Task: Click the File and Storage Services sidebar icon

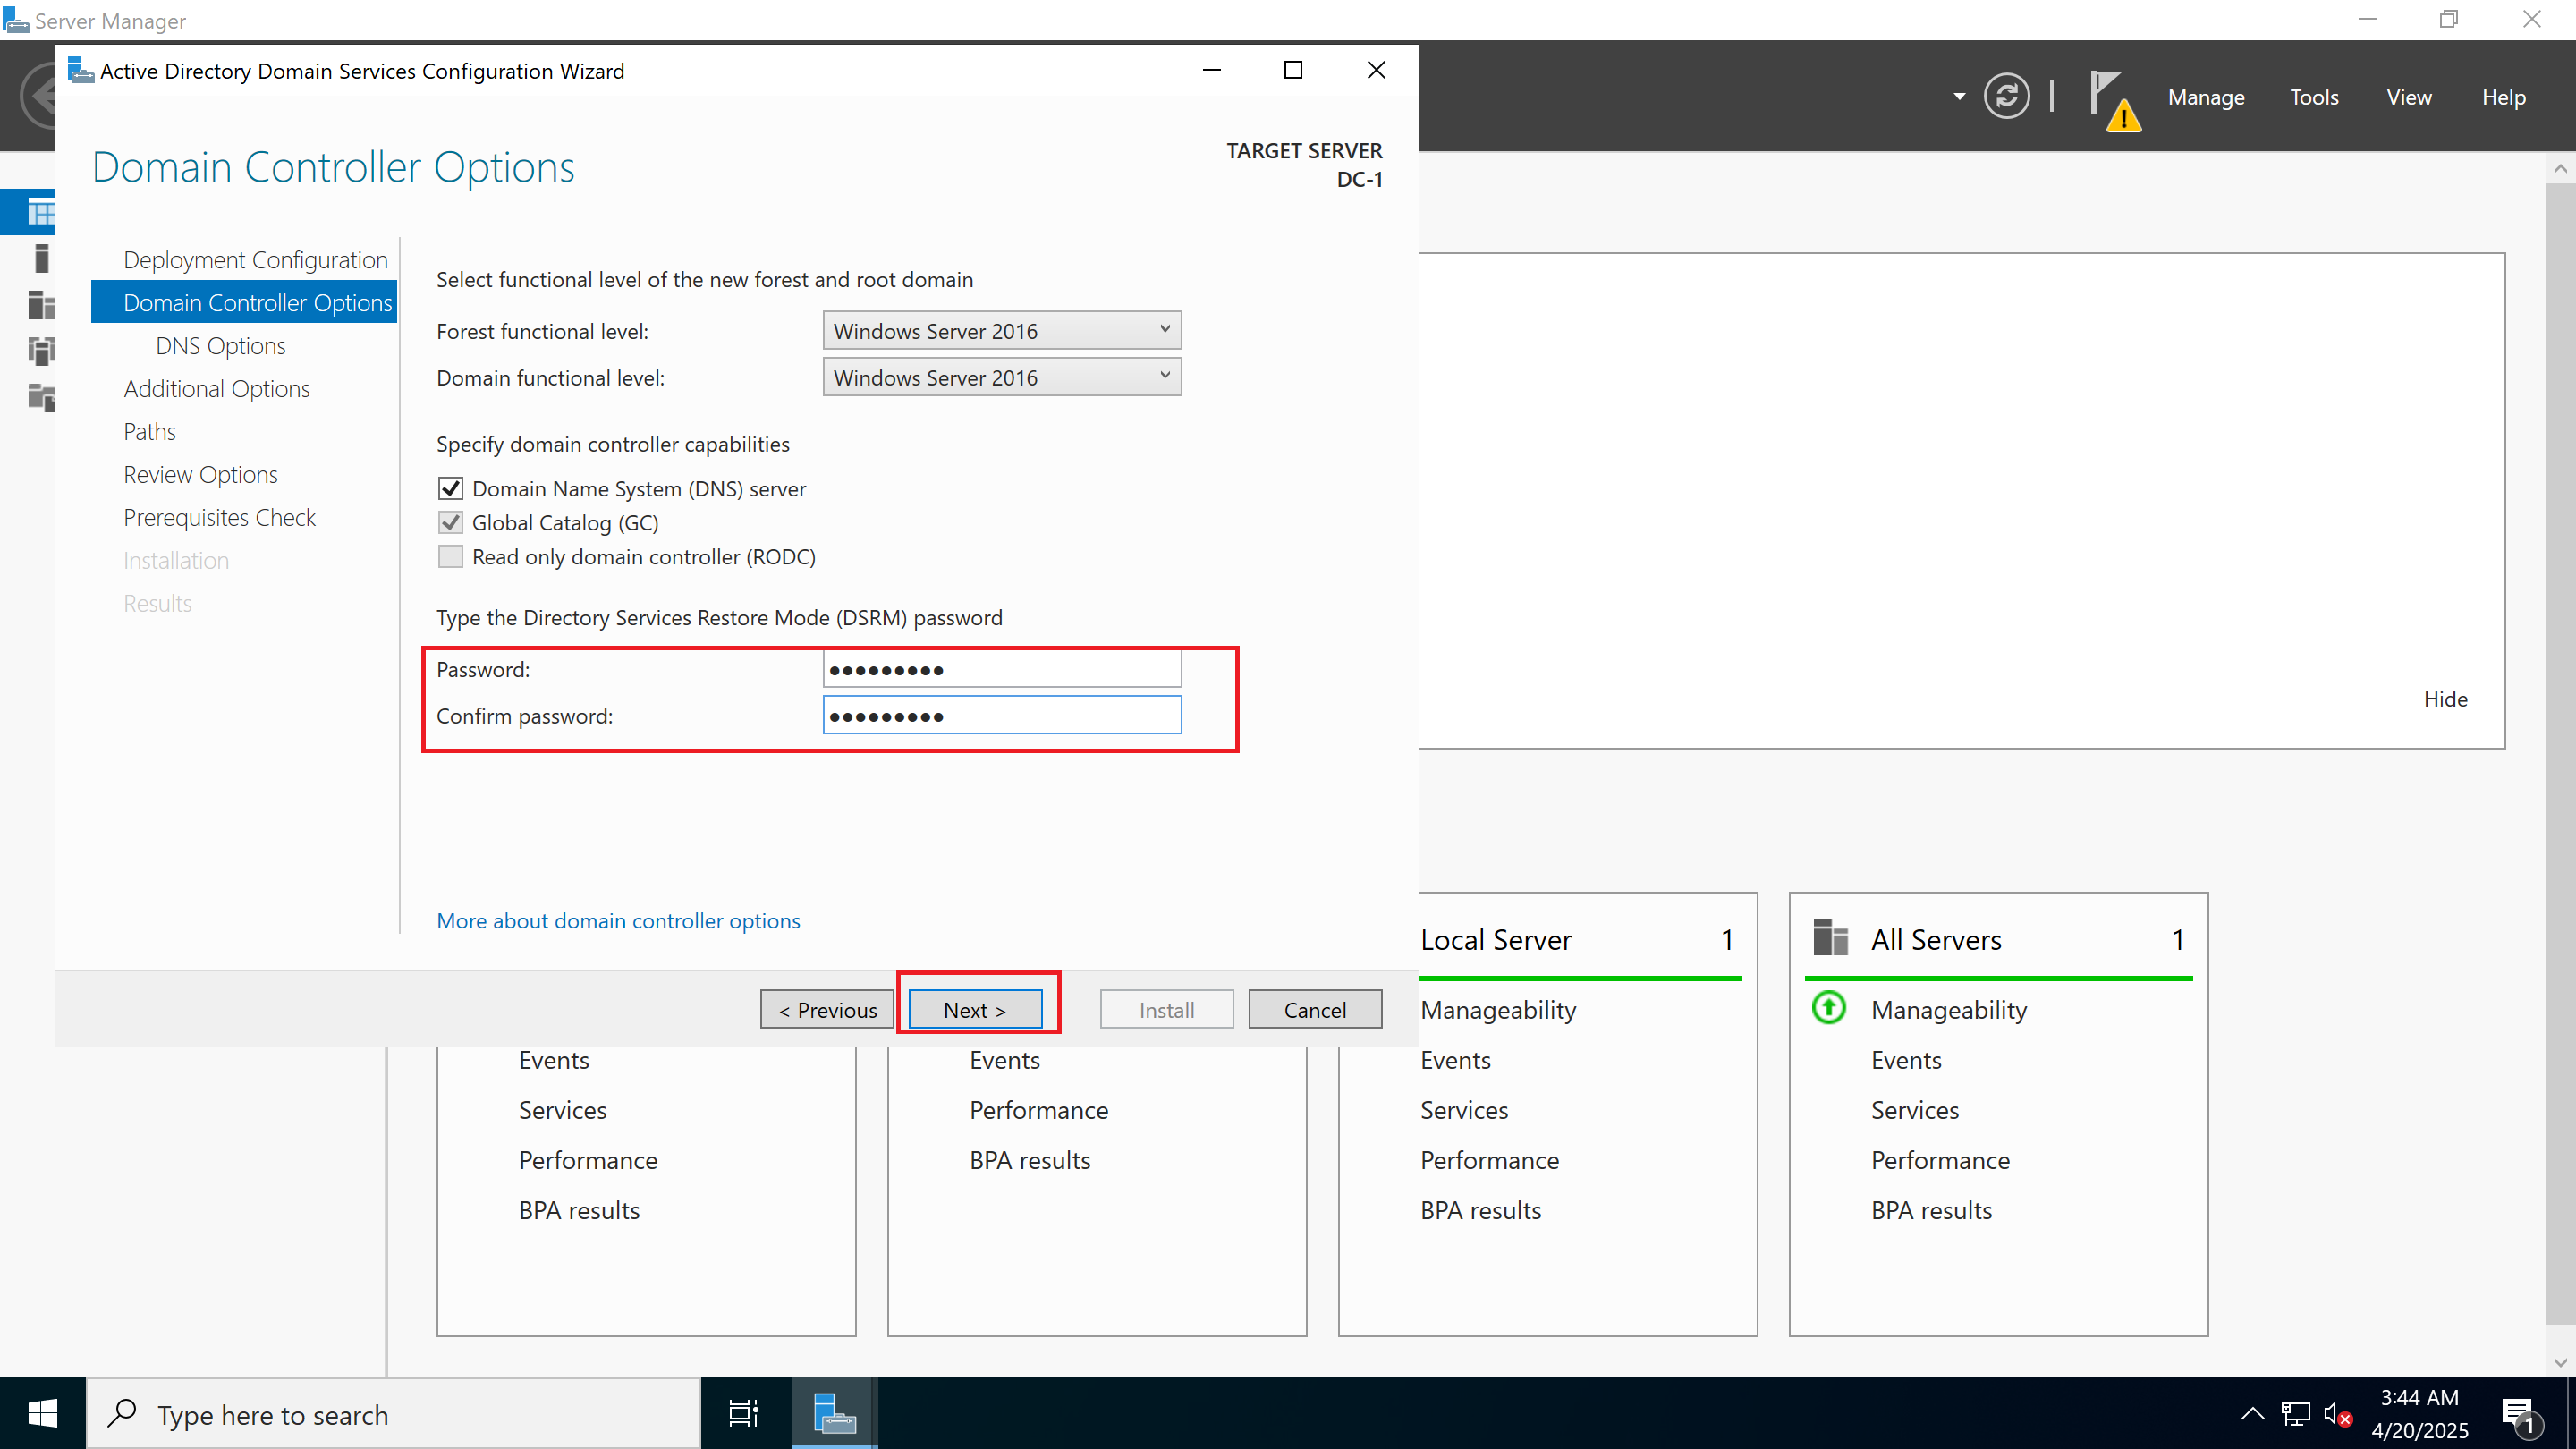Action: pos(41,397)
